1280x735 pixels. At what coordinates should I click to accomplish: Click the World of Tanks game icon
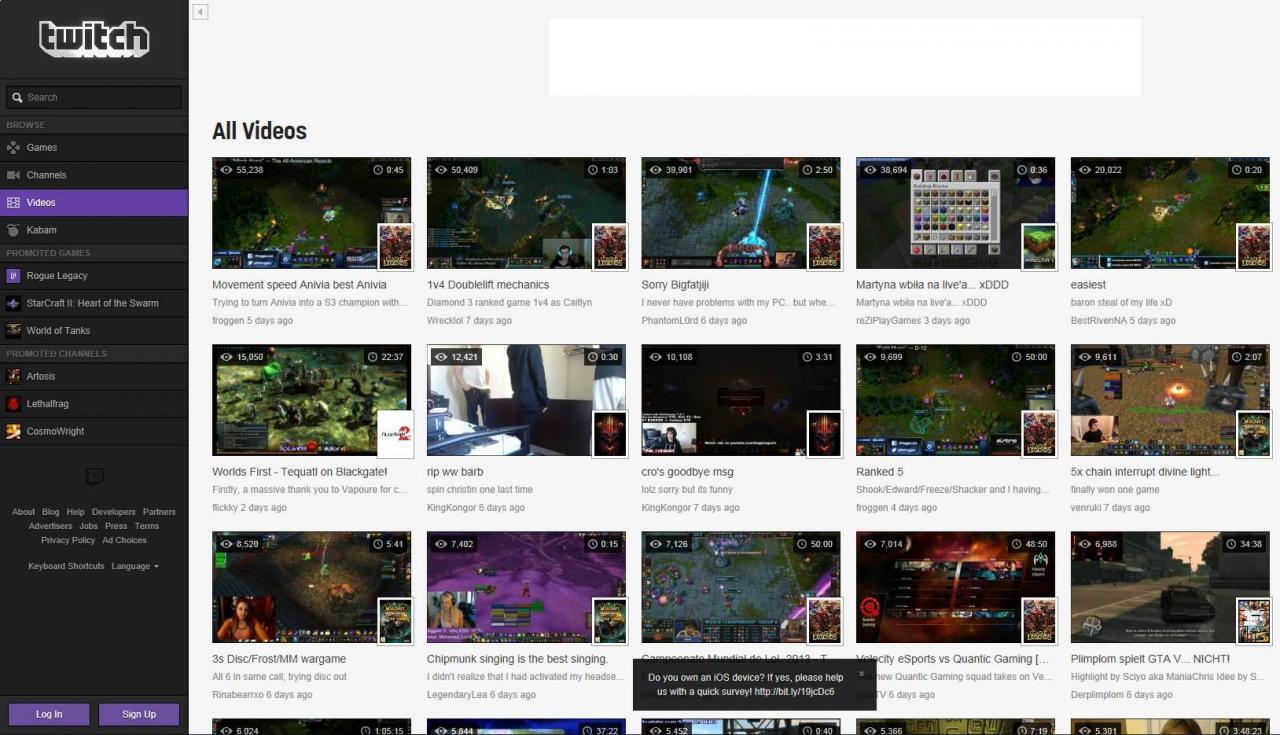13,331
